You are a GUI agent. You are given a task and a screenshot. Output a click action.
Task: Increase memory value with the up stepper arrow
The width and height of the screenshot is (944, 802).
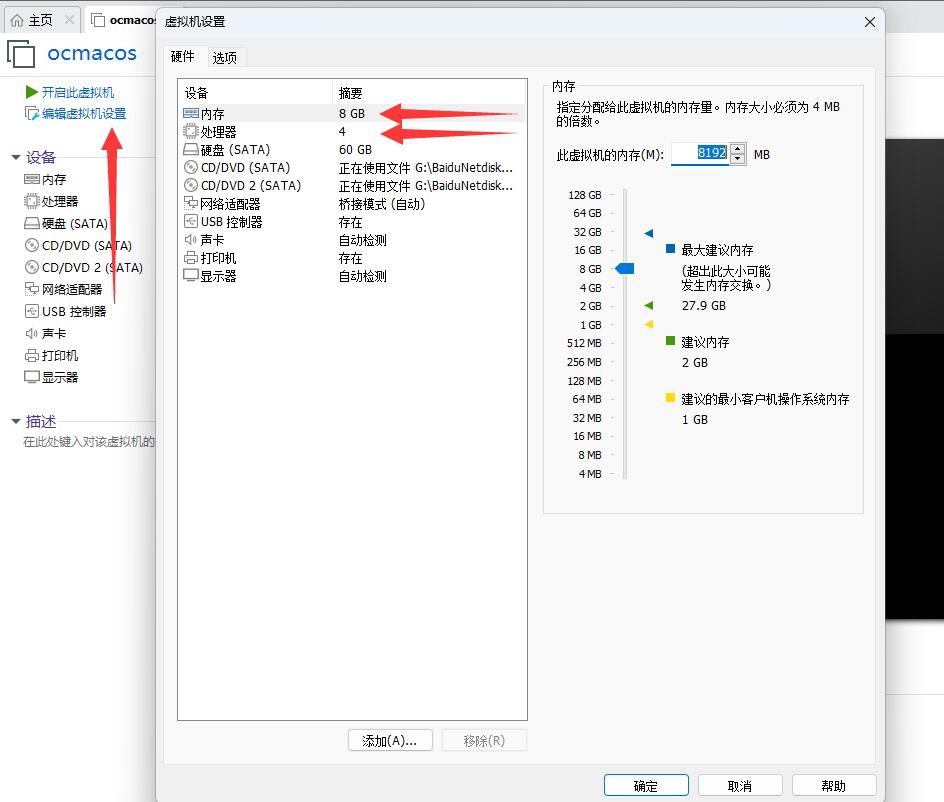coord(738,149)
